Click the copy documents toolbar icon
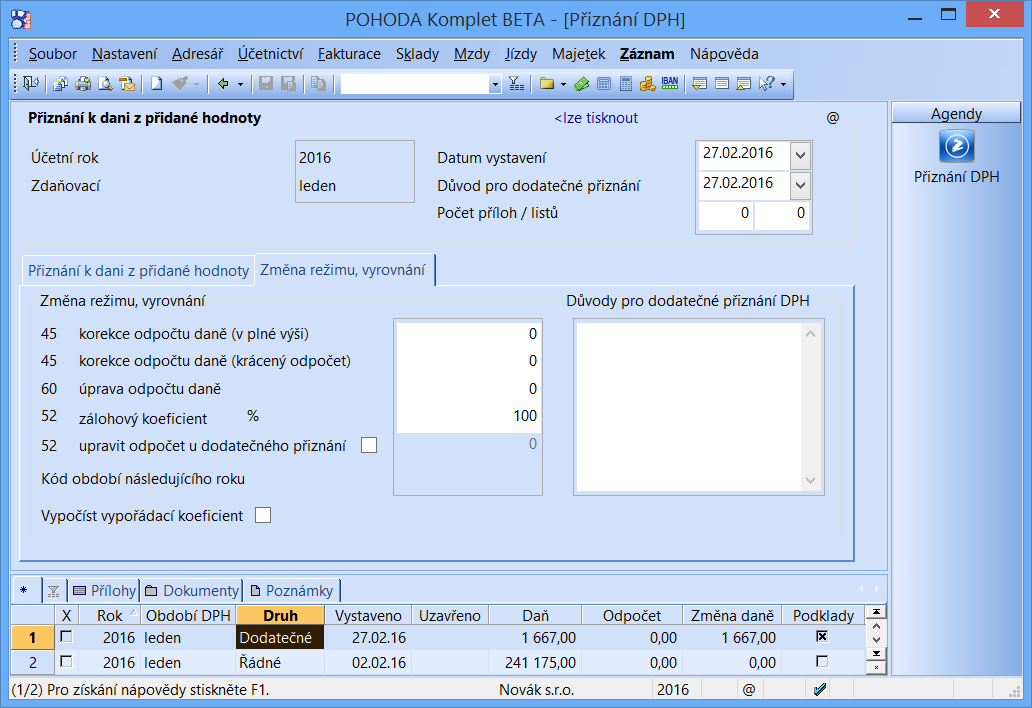The image size is (1032, 708). click(61, 84)
